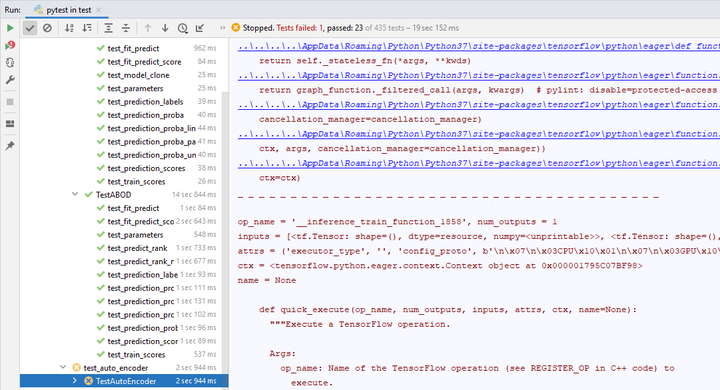The height and width of the screenshot is (390, 720).
Task: Expand all test nodes icon
Action: pos(108,28)
